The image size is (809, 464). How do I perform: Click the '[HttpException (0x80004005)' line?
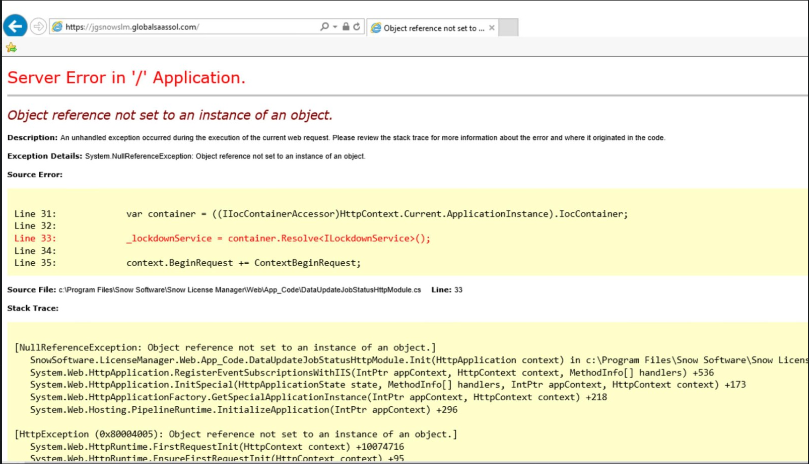(x=236, y=434)
